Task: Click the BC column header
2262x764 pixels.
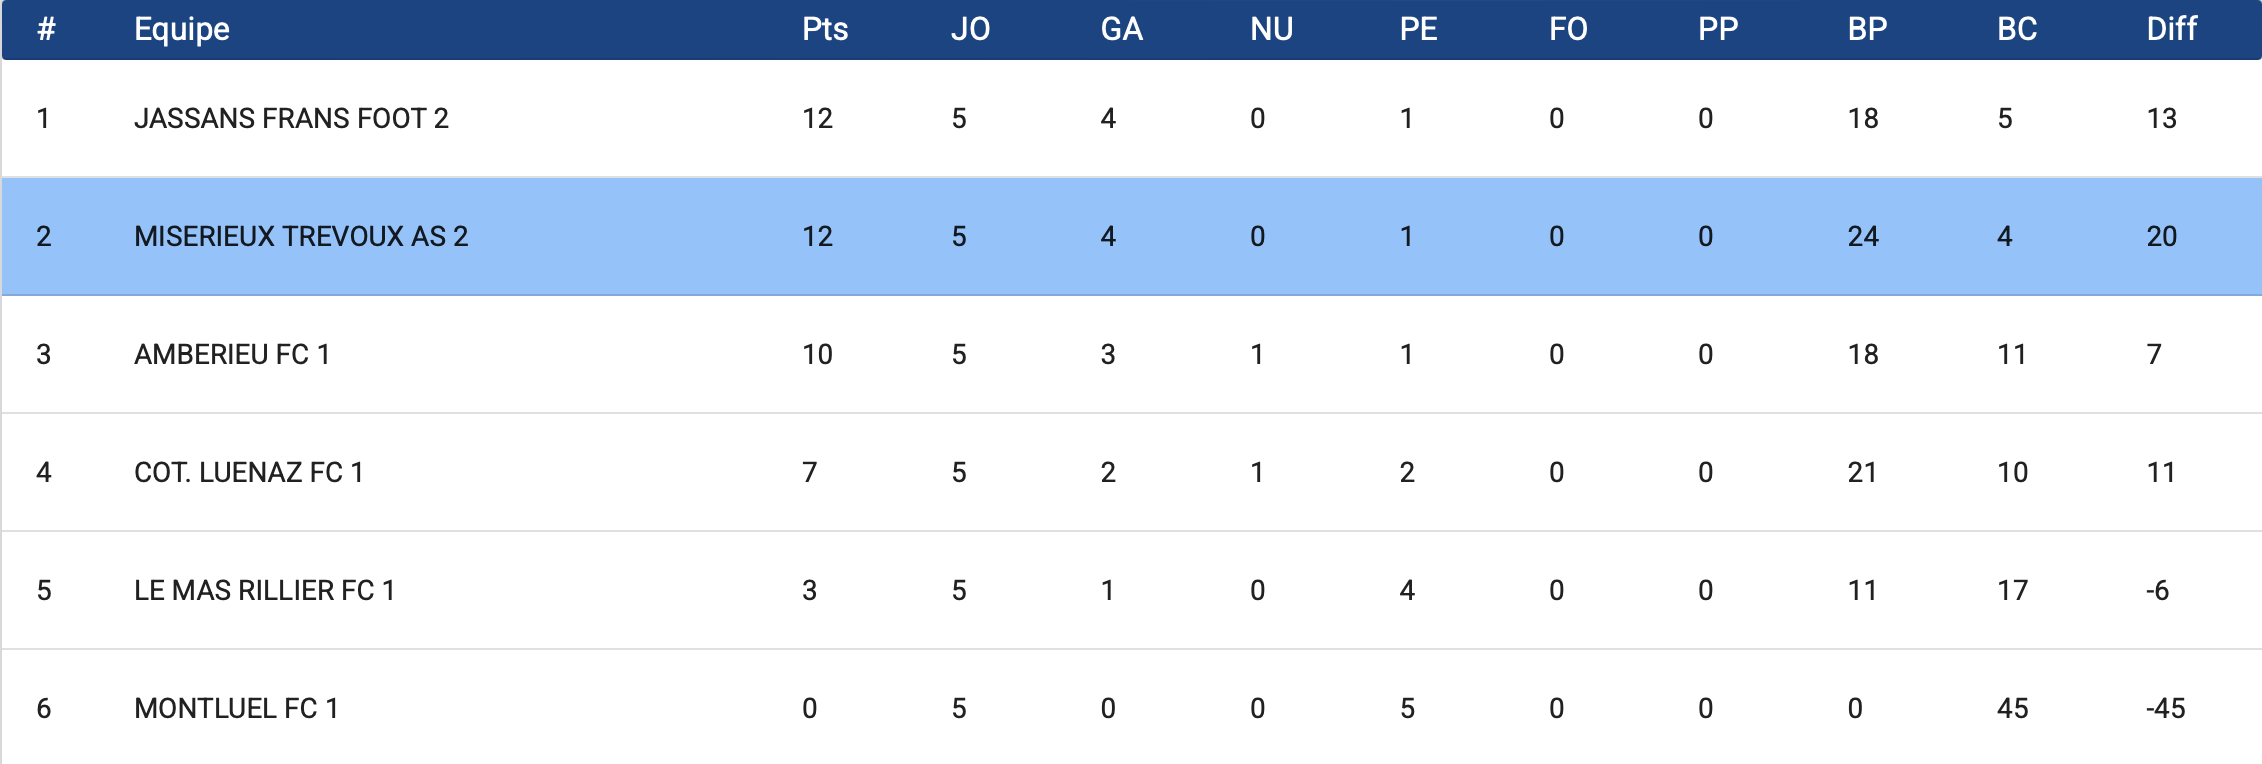Action: (x=2017, y=29)
